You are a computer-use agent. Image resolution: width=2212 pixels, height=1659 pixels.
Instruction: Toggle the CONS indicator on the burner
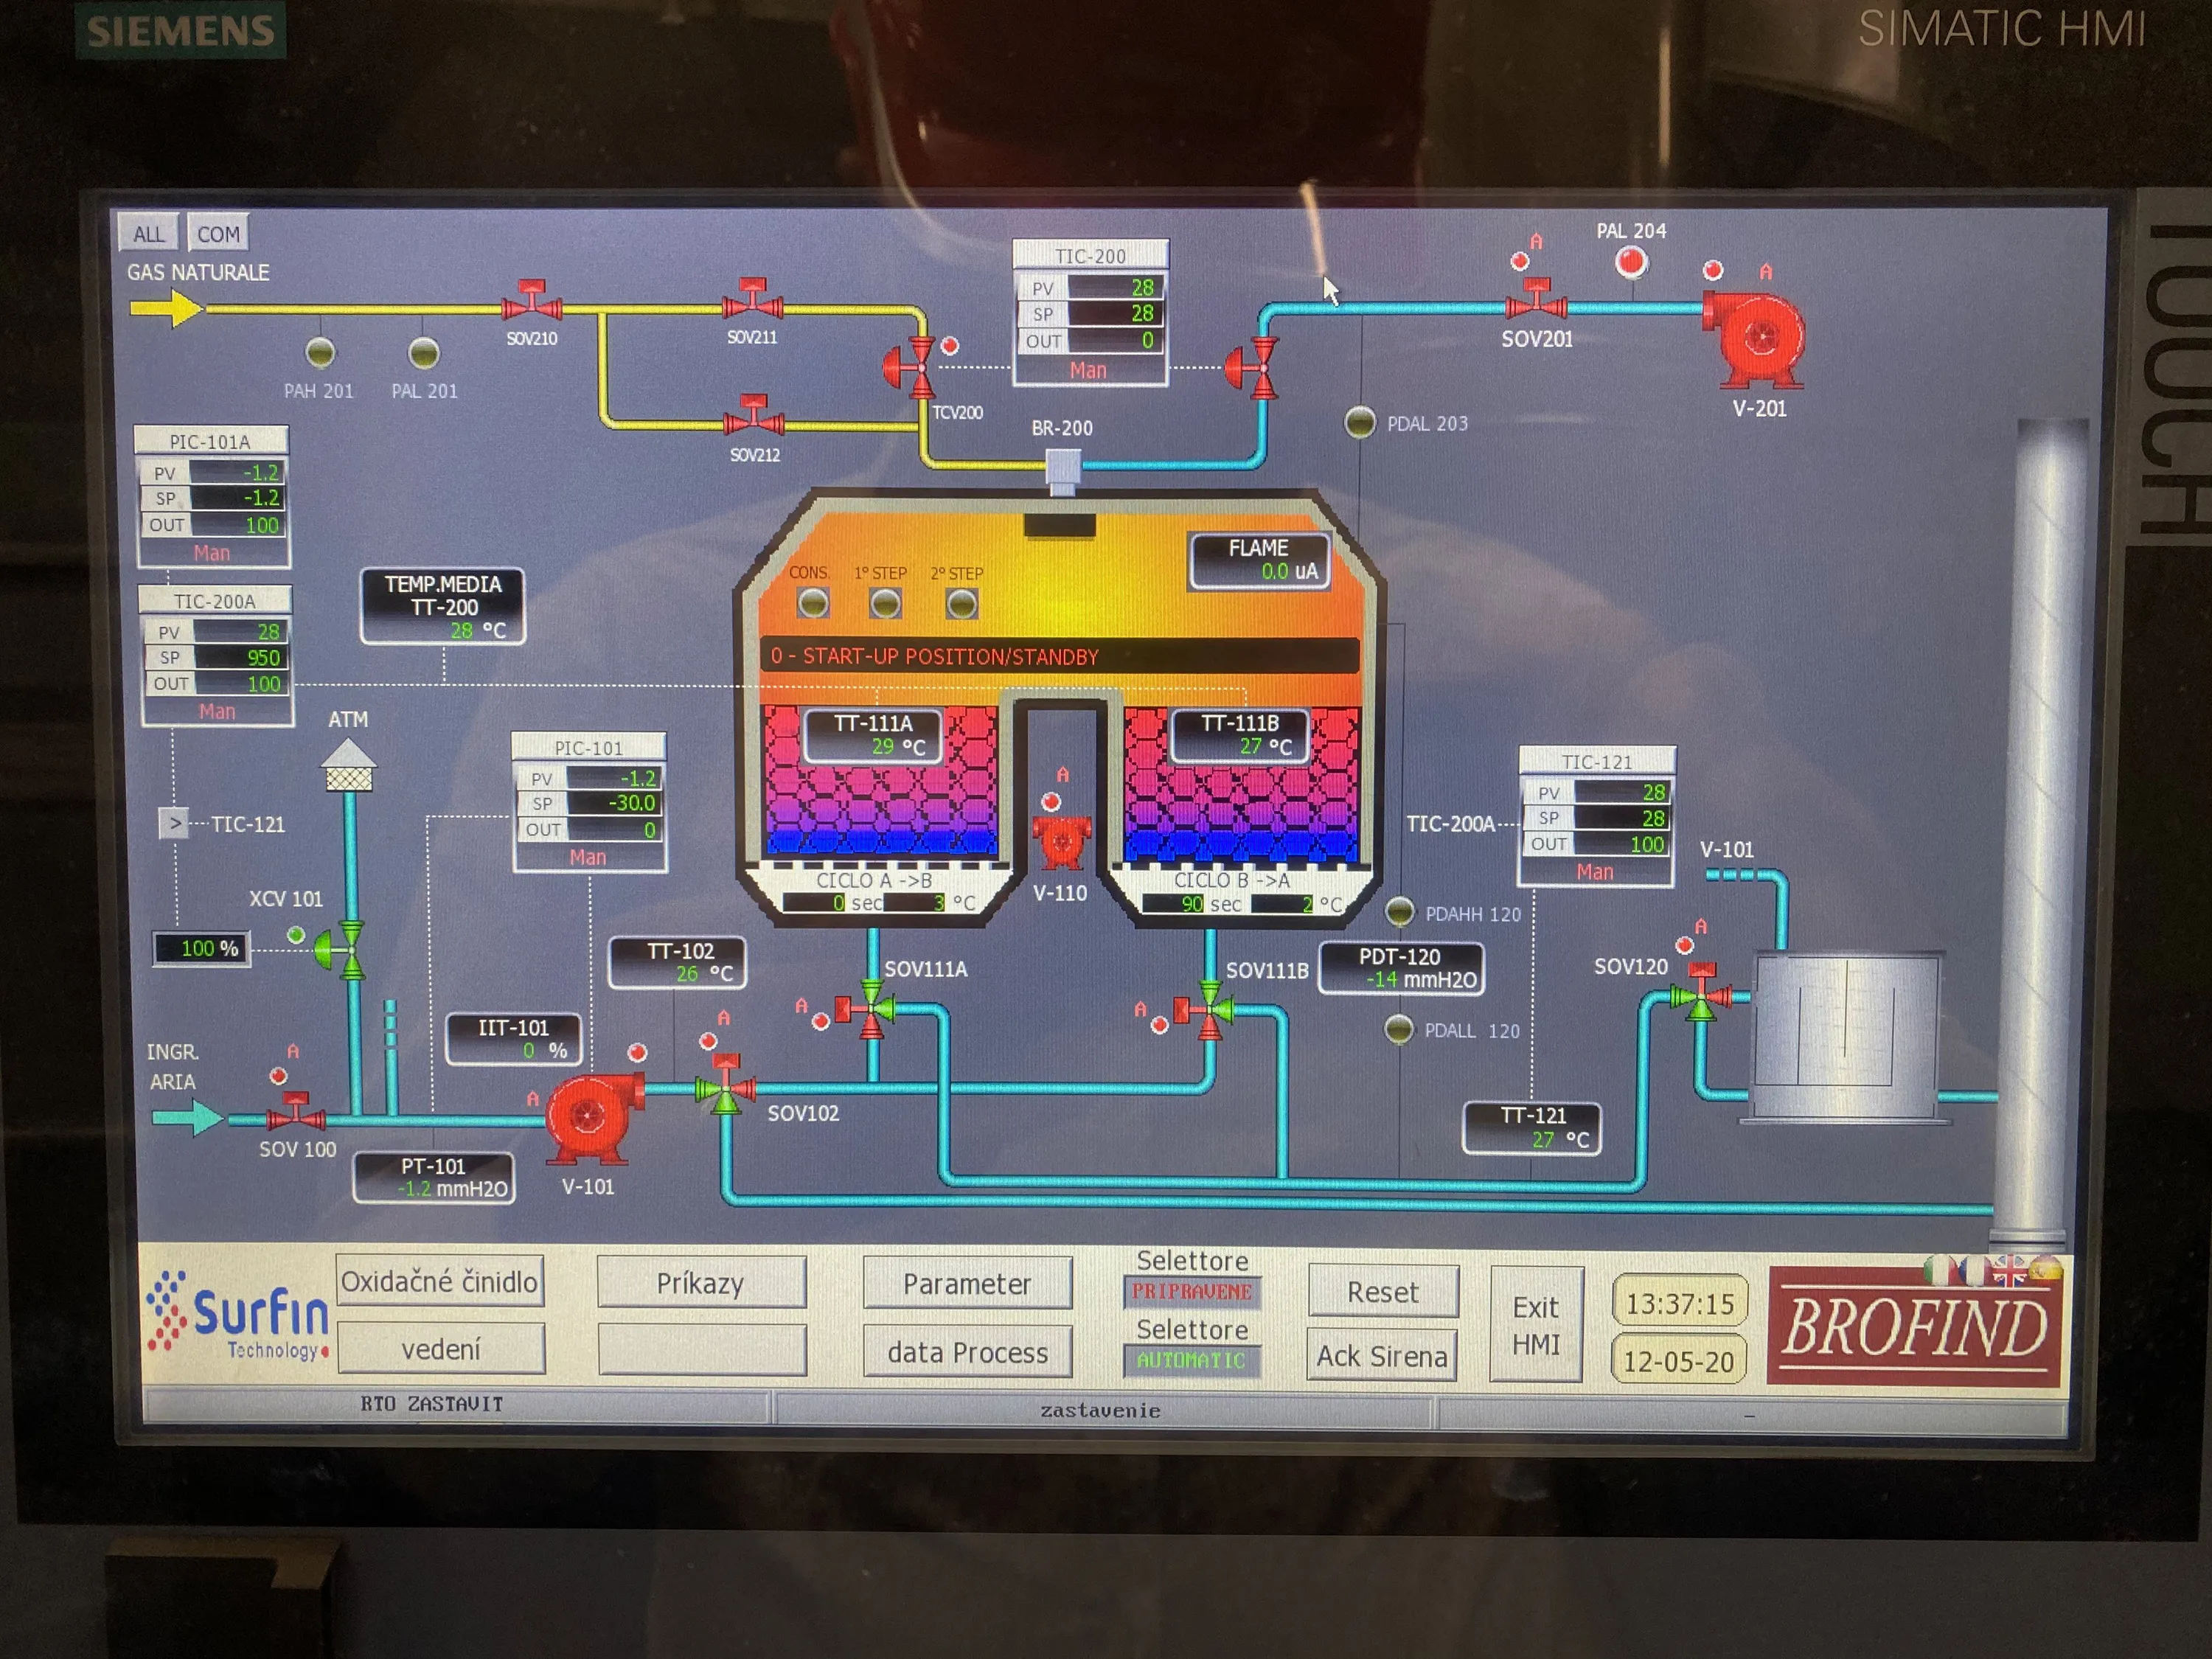[x=812, y=603]
